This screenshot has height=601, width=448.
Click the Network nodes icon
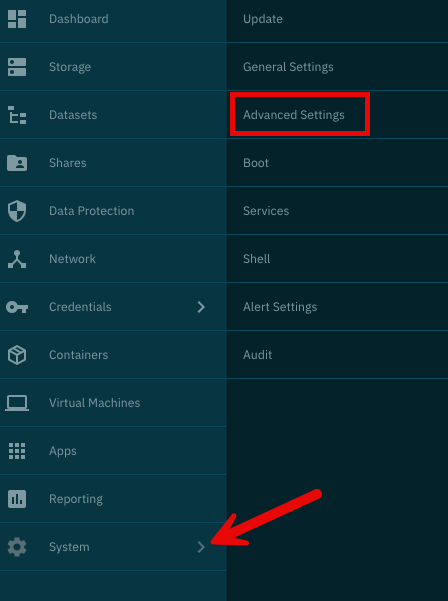pyautogui.click(x=17, y=259)
